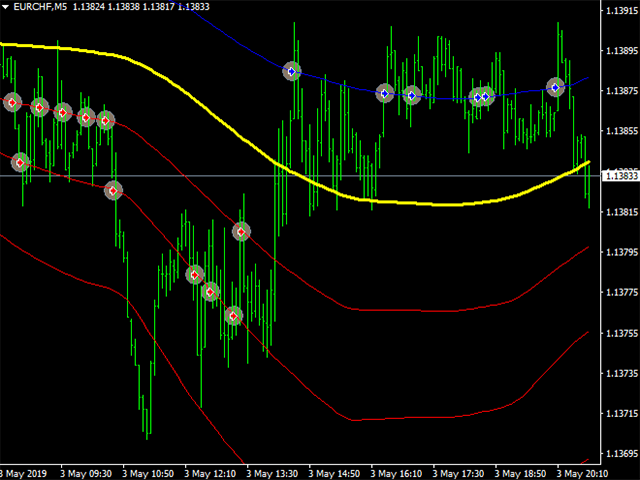Click the triangle arrow beside the EURCHF,M5 title

click(x=6, y=7)
